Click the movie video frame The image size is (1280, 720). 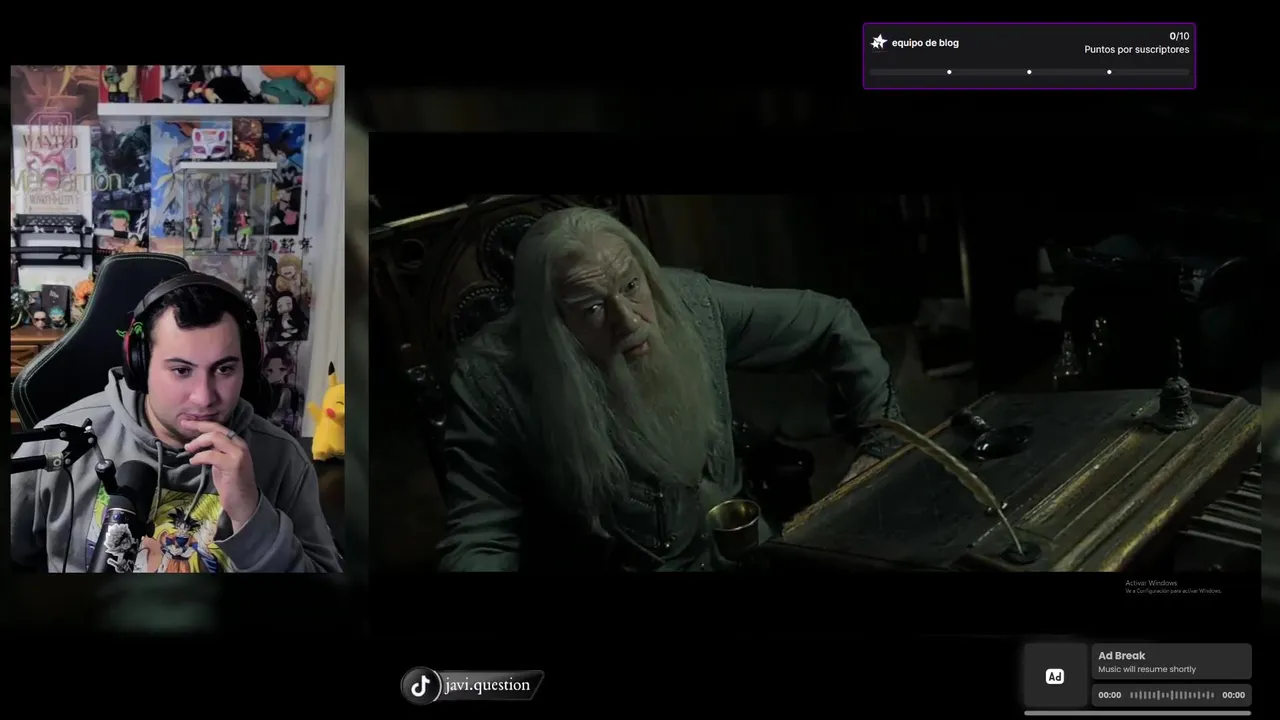815,383
